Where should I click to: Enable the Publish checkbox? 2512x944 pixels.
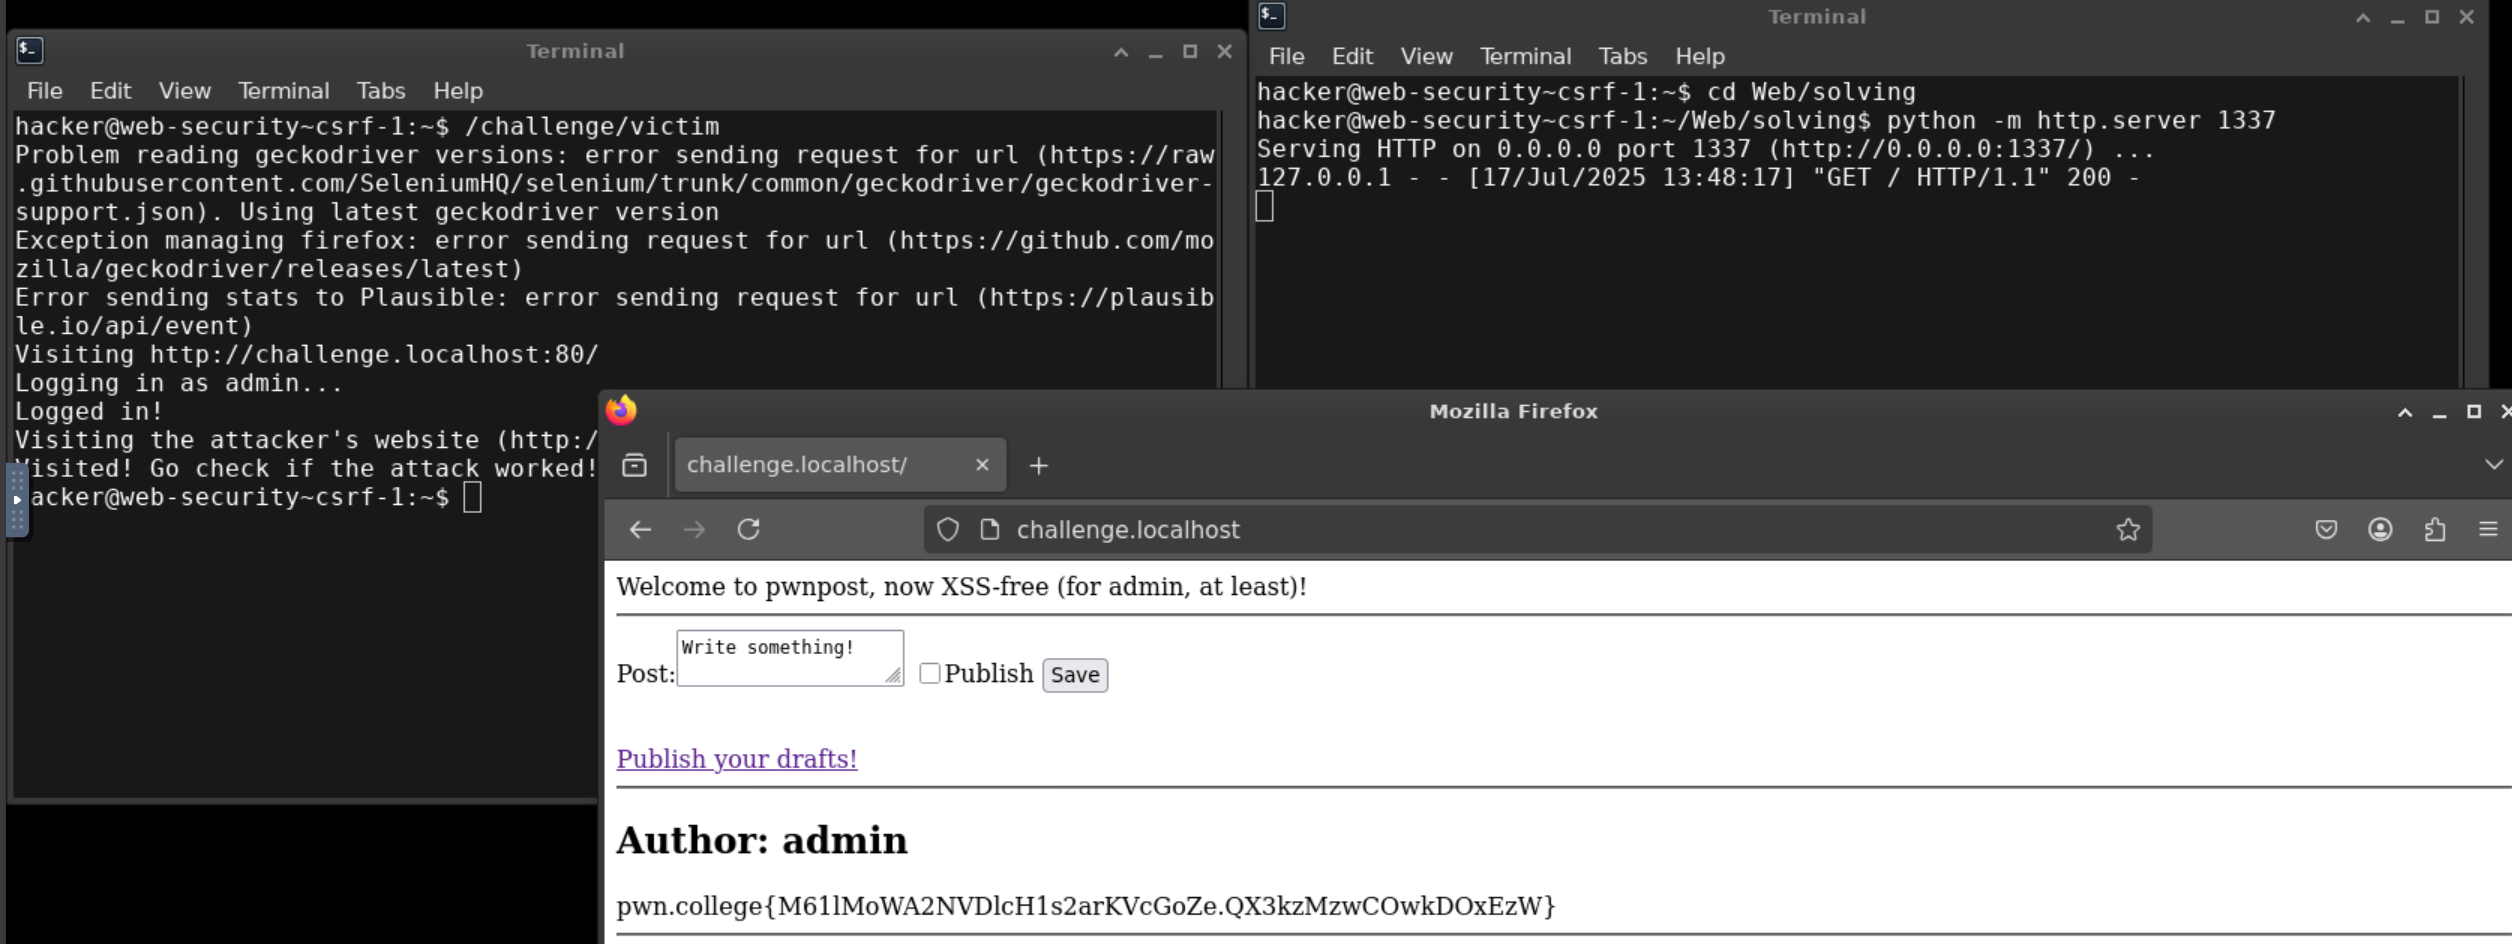(x=929, y=673)
